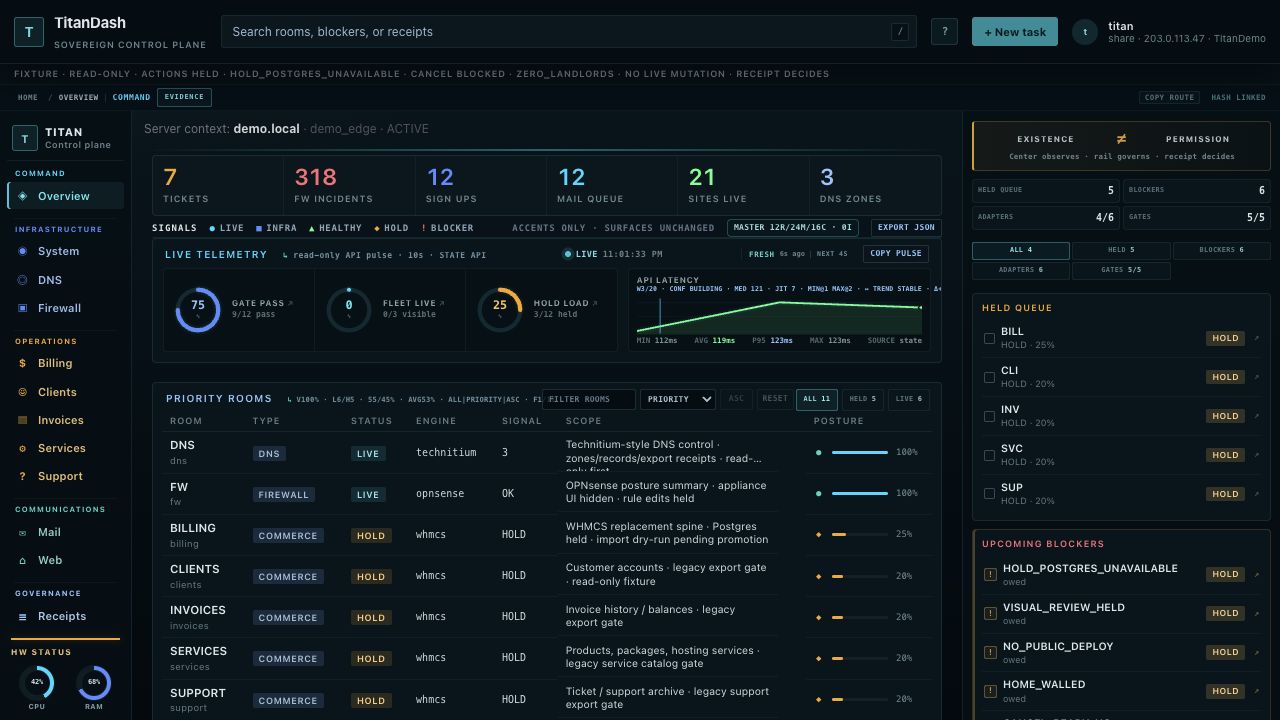The image size is (1280, 720).
Task: Check the INV held queue checkbox
Action: coord(989,416)
